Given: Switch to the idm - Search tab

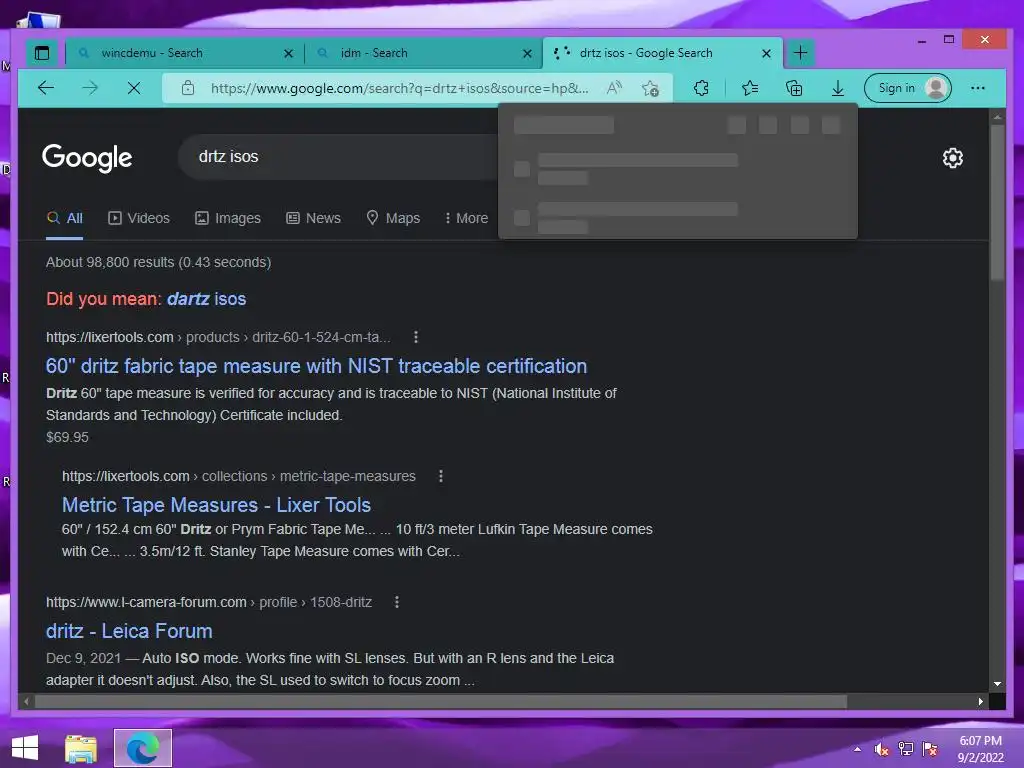Looking at the screenshot, I should pyautogui.click(x=424, y=53).
